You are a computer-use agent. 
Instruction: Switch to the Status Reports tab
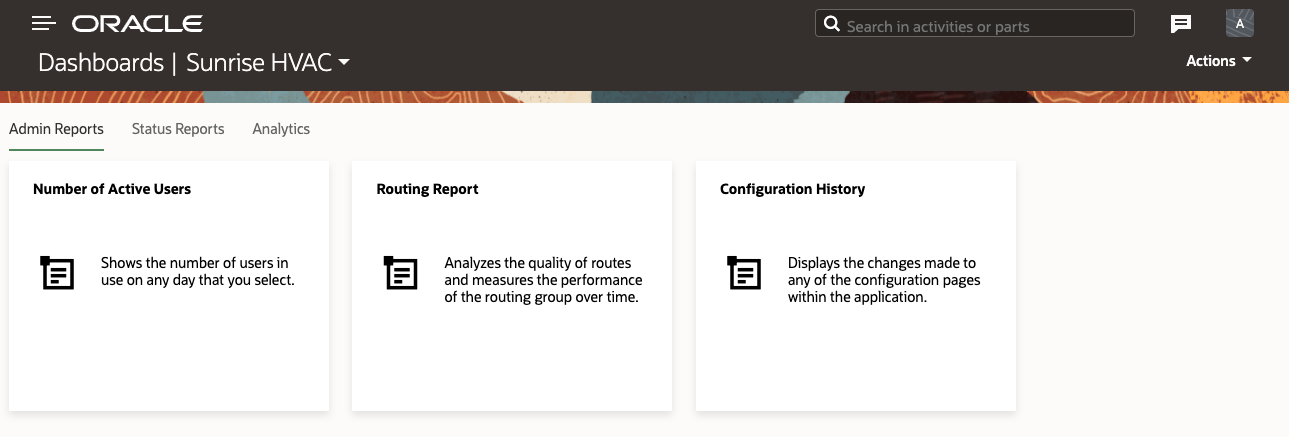tap(178, 129)
